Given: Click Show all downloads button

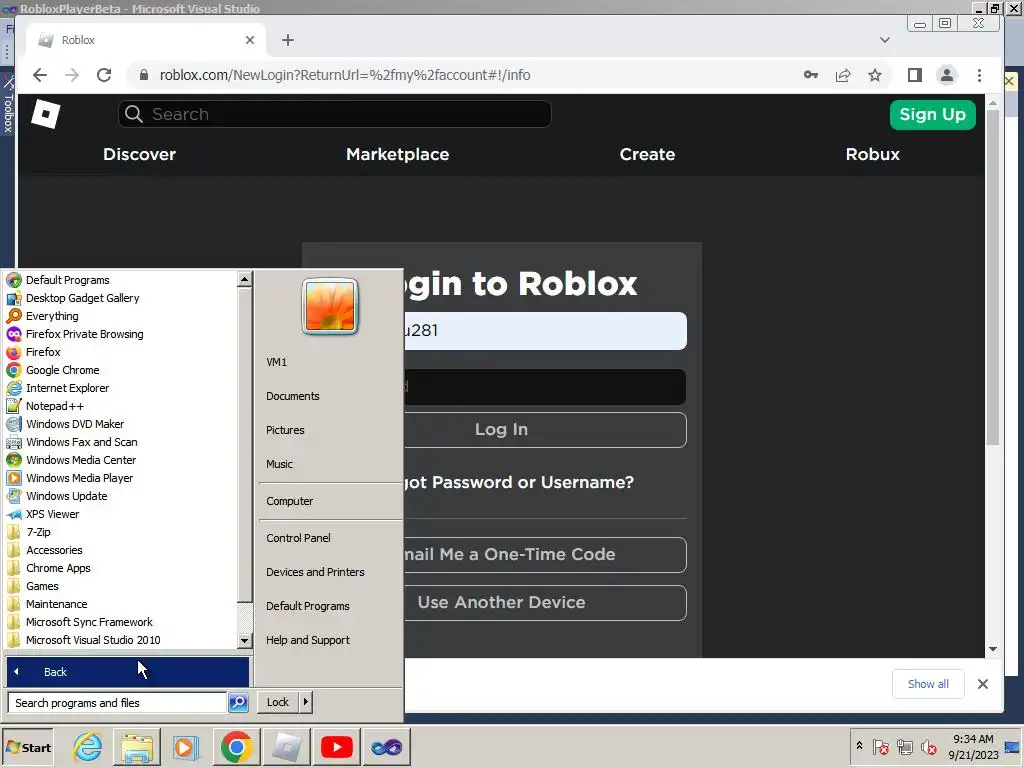Looking at the screenshot, I should pyautogui.click(x=928, y=684).
